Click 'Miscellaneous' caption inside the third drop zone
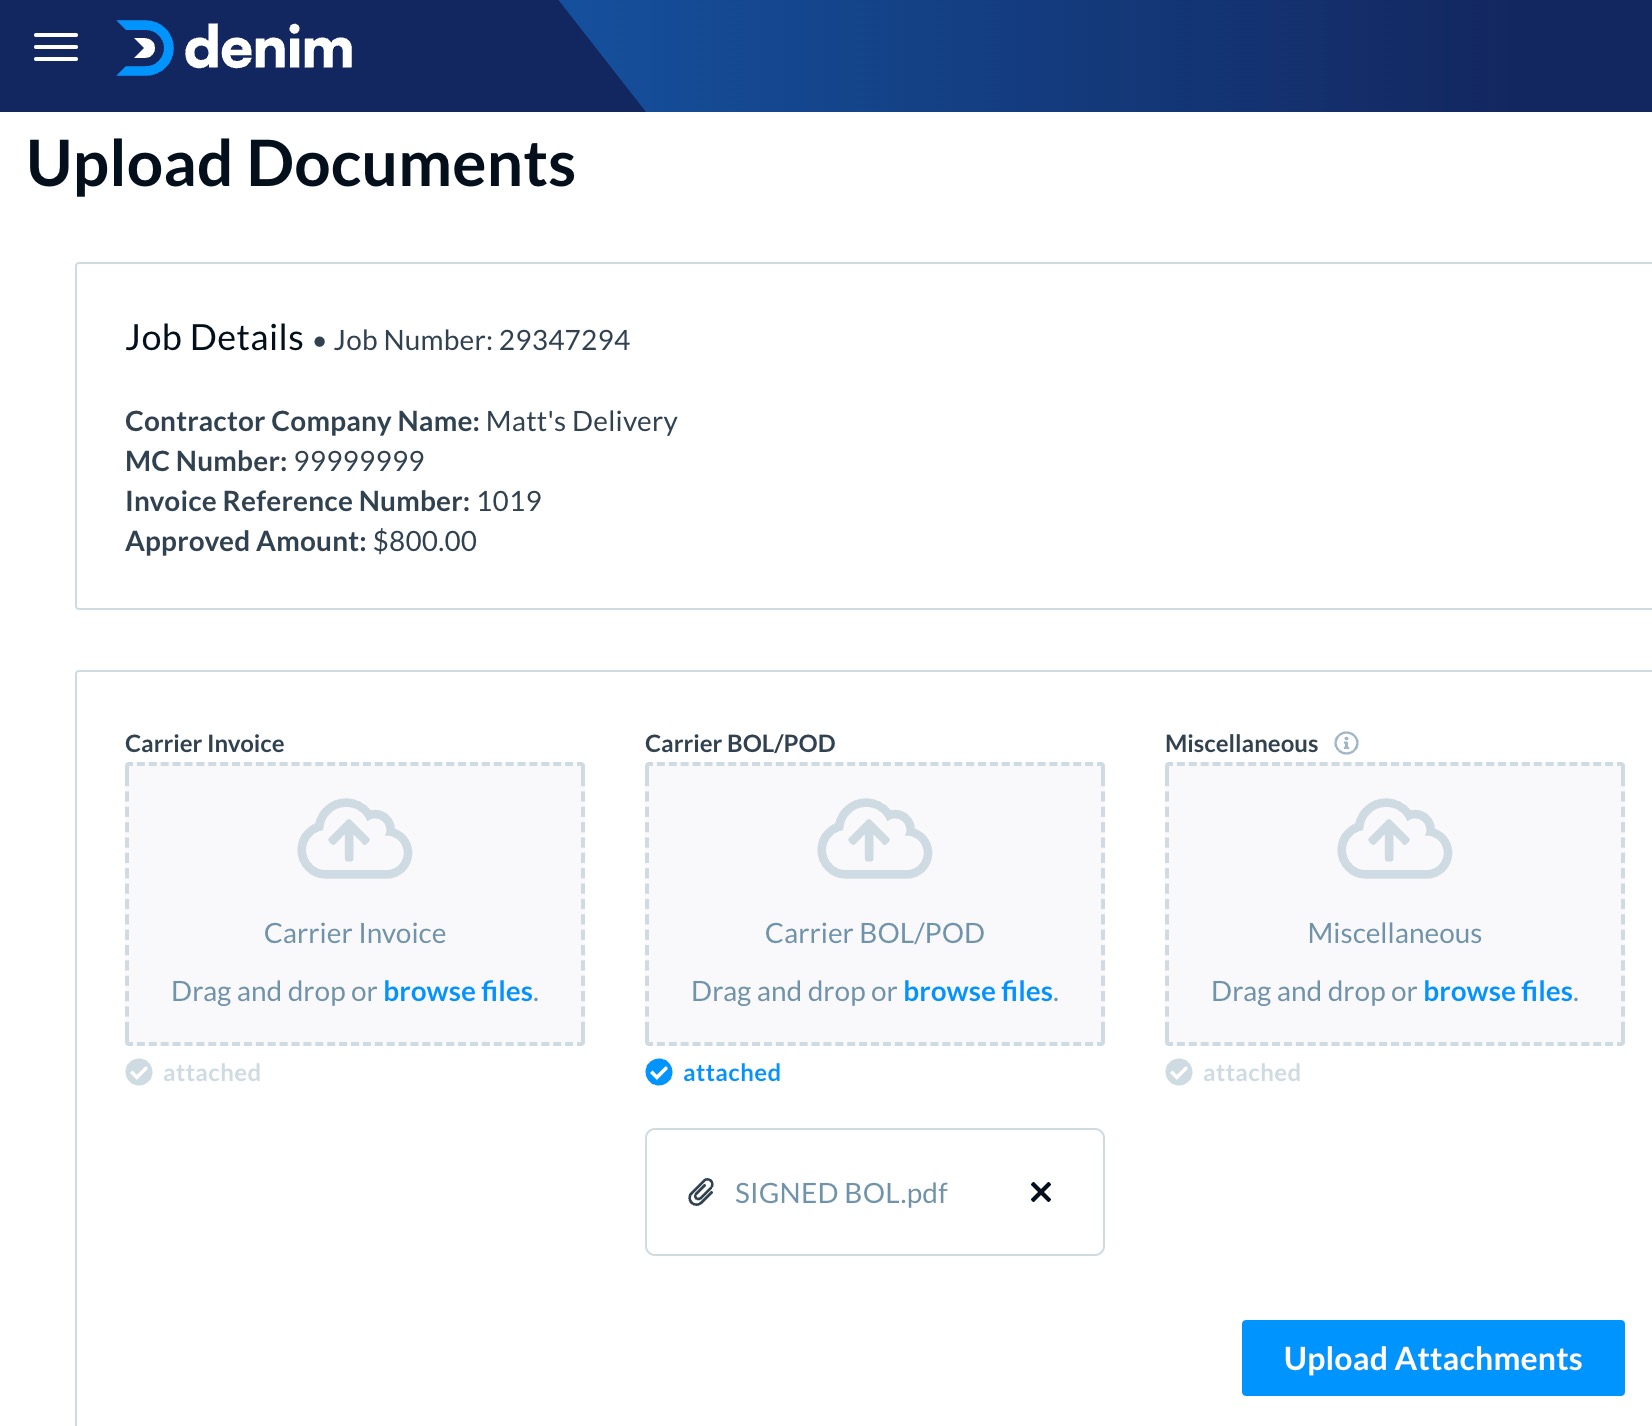This screenshot has height=1426, width=1652. click(1395, 933)
